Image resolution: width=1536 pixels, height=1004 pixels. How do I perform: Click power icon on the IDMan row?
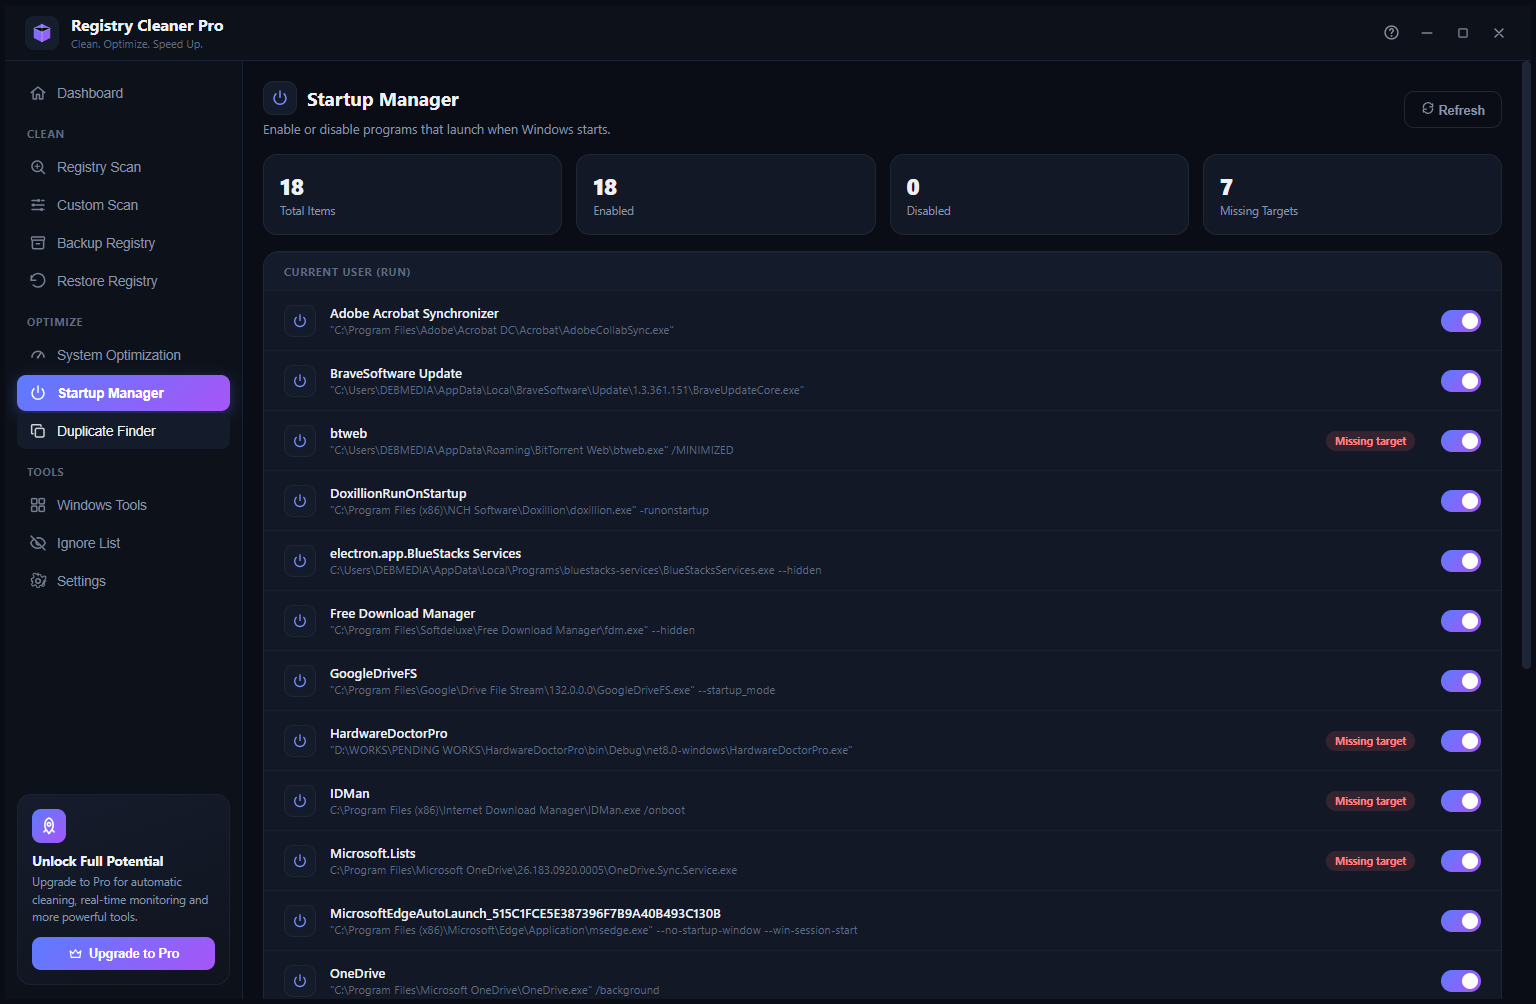pos(300,801)
